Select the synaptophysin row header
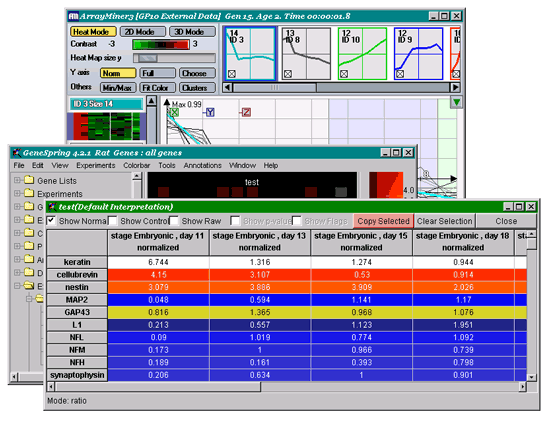 pyautogui.click(x=77, y=375)
